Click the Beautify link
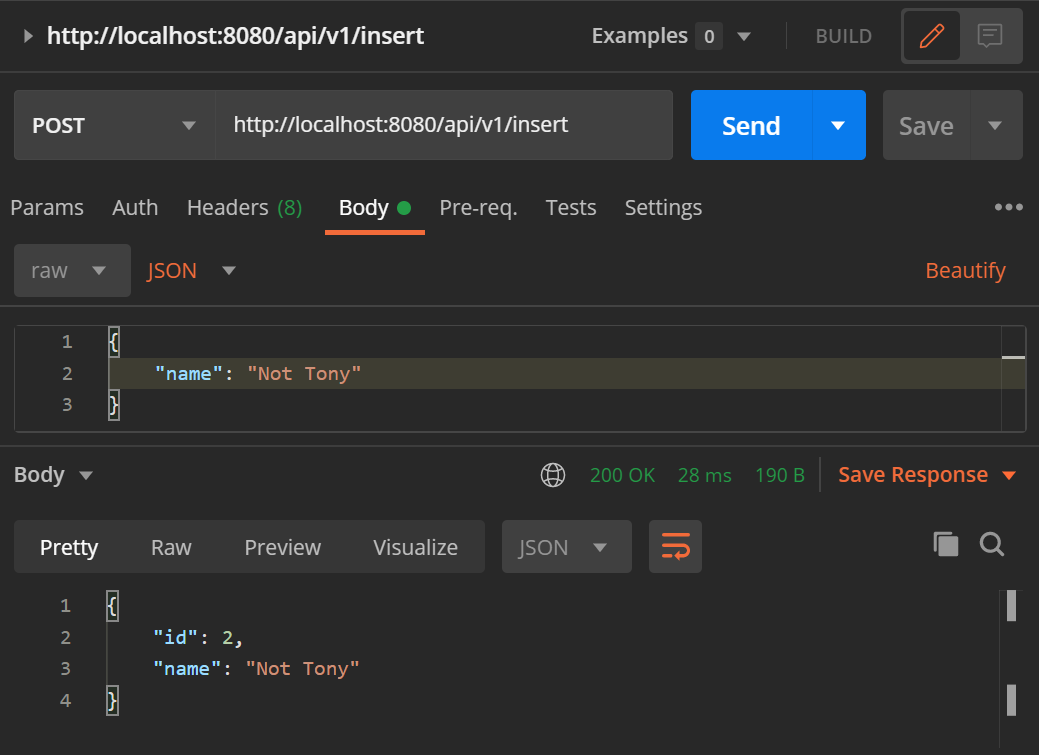 (964, 270)
